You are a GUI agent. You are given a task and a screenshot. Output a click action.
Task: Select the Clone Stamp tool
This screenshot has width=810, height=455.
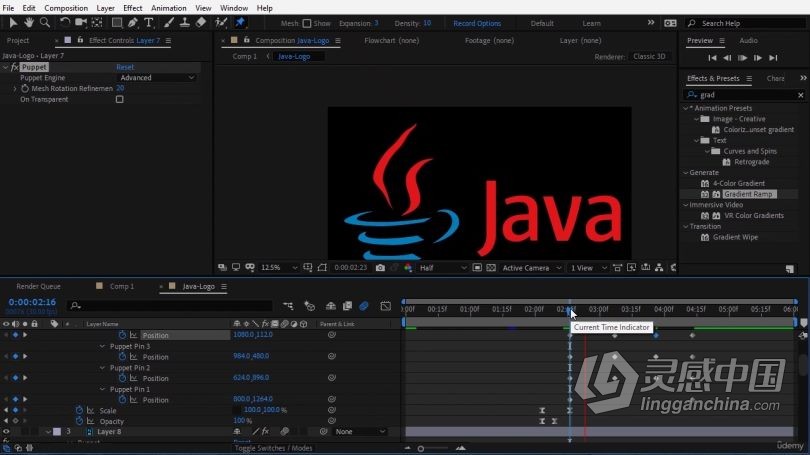click(x=184, y=23)
